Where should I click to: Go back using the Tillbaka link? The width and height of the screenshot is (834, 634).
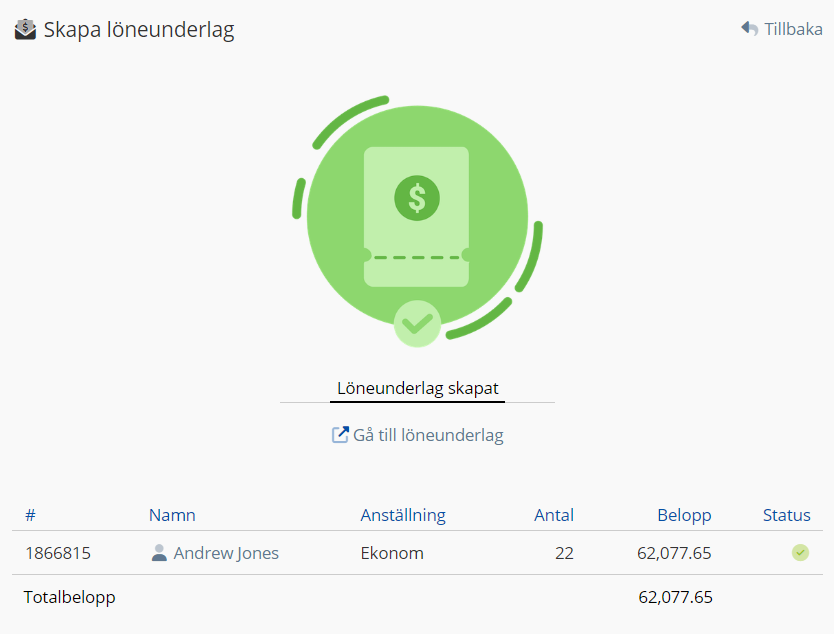coord(793,29)
